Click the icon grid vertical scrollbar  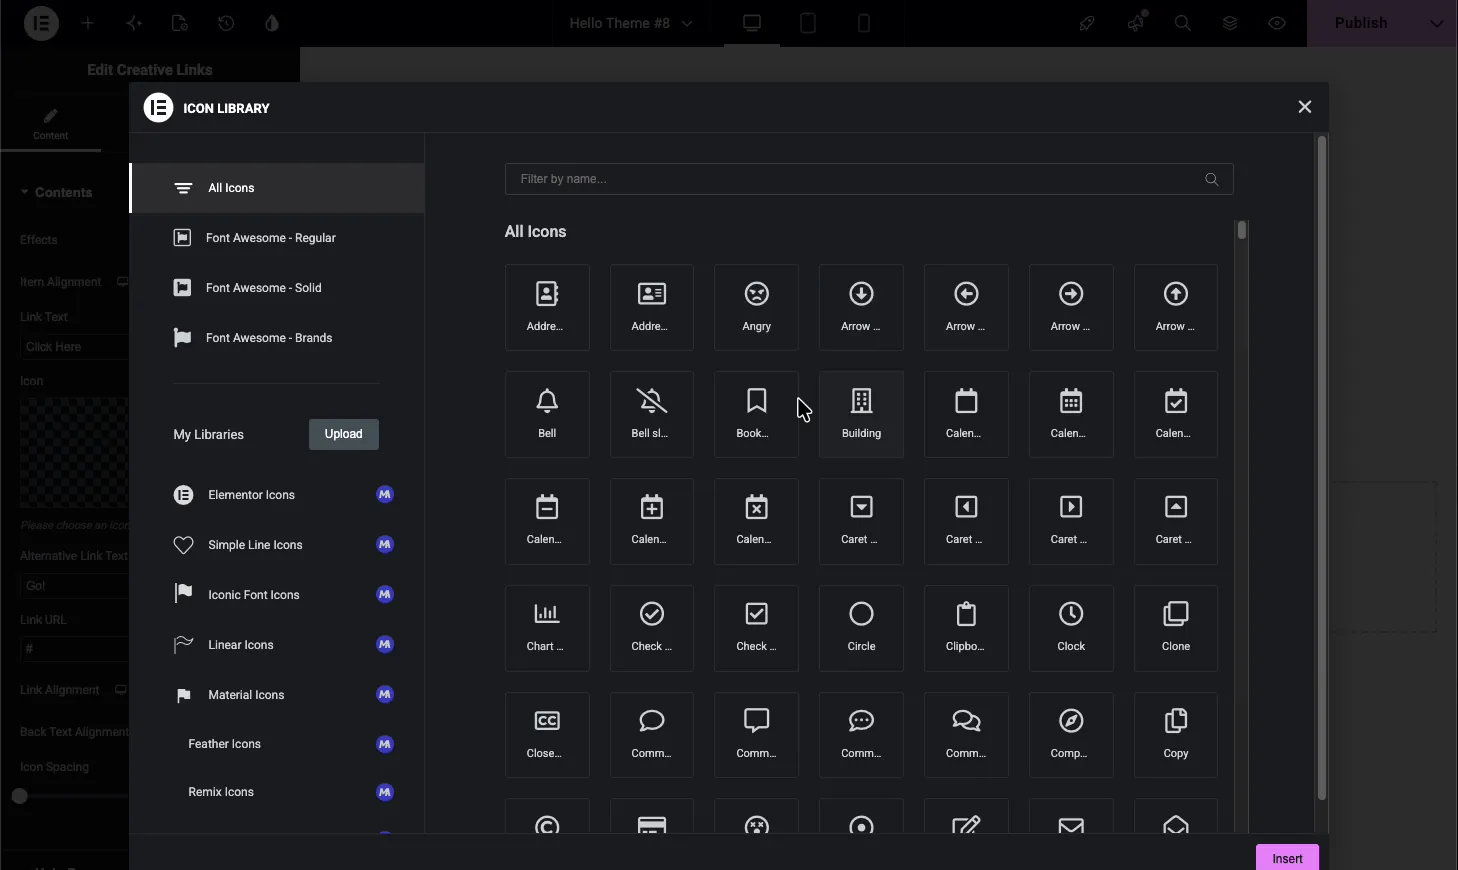click(x=1242, y=230)
